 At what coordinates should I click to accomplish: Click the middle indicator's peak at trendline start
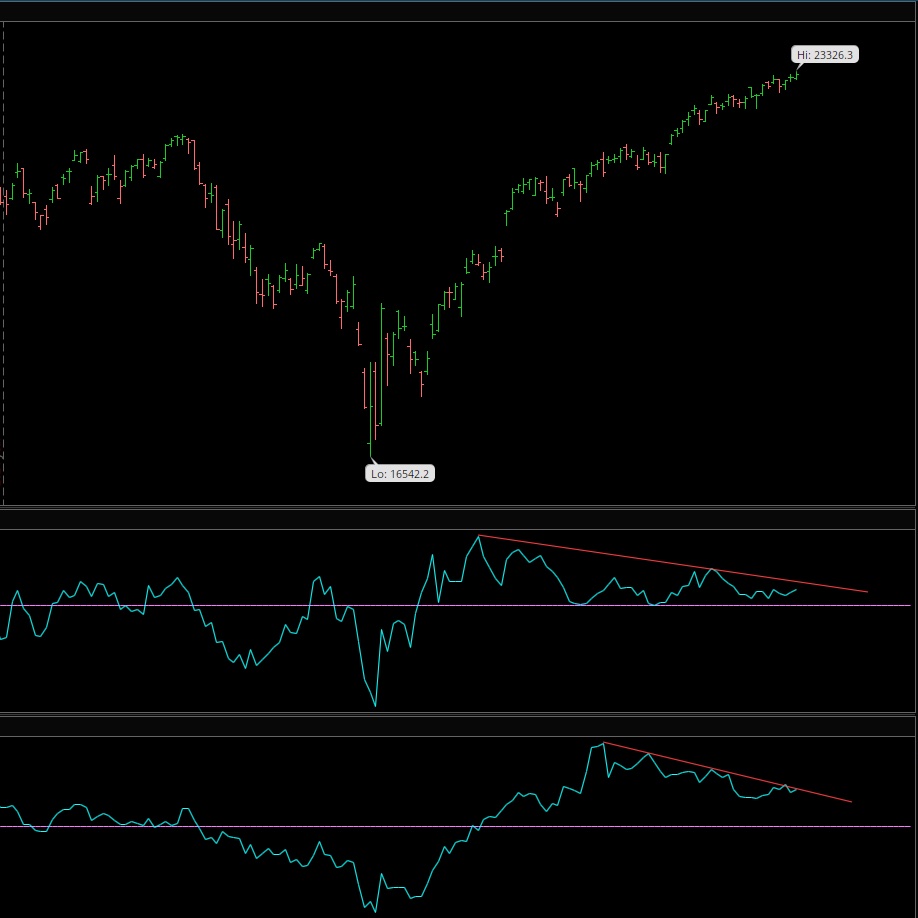point(479,536)
